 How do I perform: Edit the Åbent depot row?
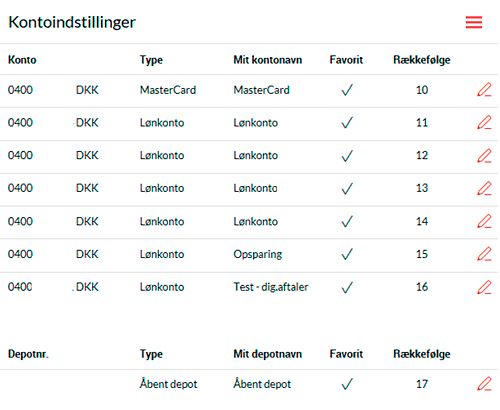pyautogui.click(x=484, y=384)
